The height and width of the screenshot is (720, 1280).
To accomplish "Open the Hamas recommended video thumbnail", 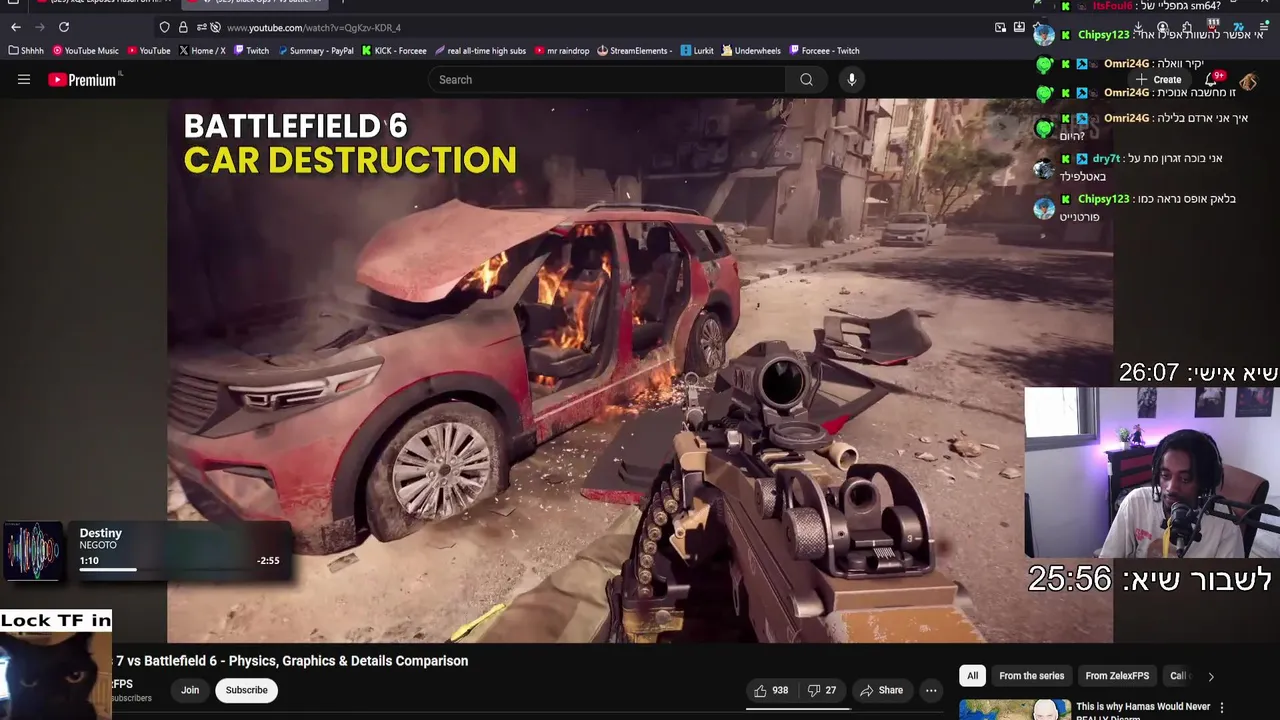I will tap(1014, 709).
